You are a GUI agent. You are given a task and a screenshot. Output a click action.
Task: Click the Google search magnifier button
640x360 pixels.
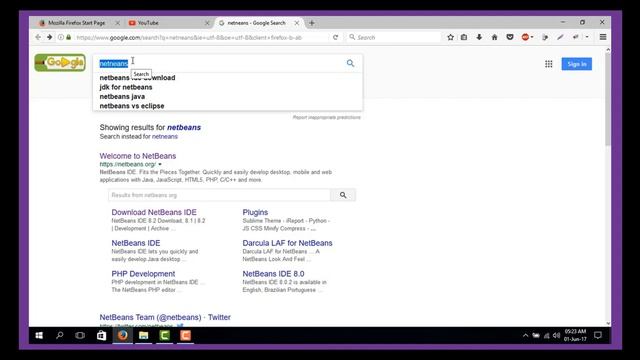(350, 63)
